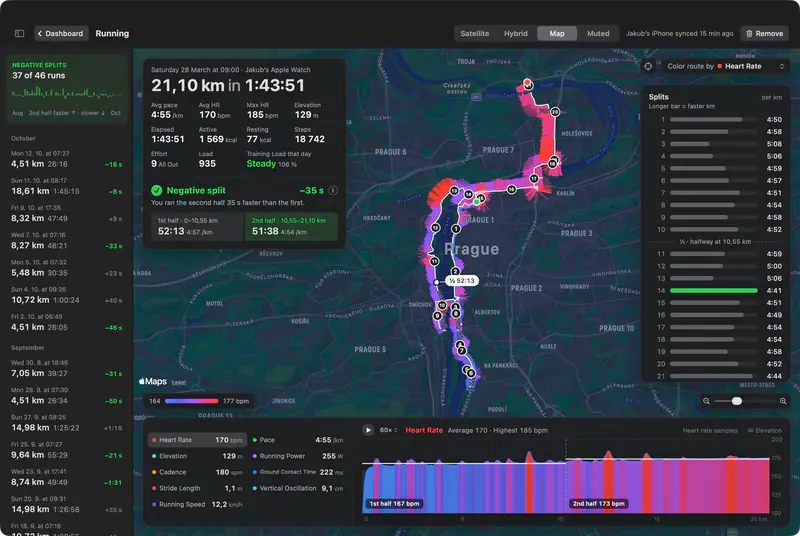Click the 1st half 167 bpm chart label

(394, 503)
